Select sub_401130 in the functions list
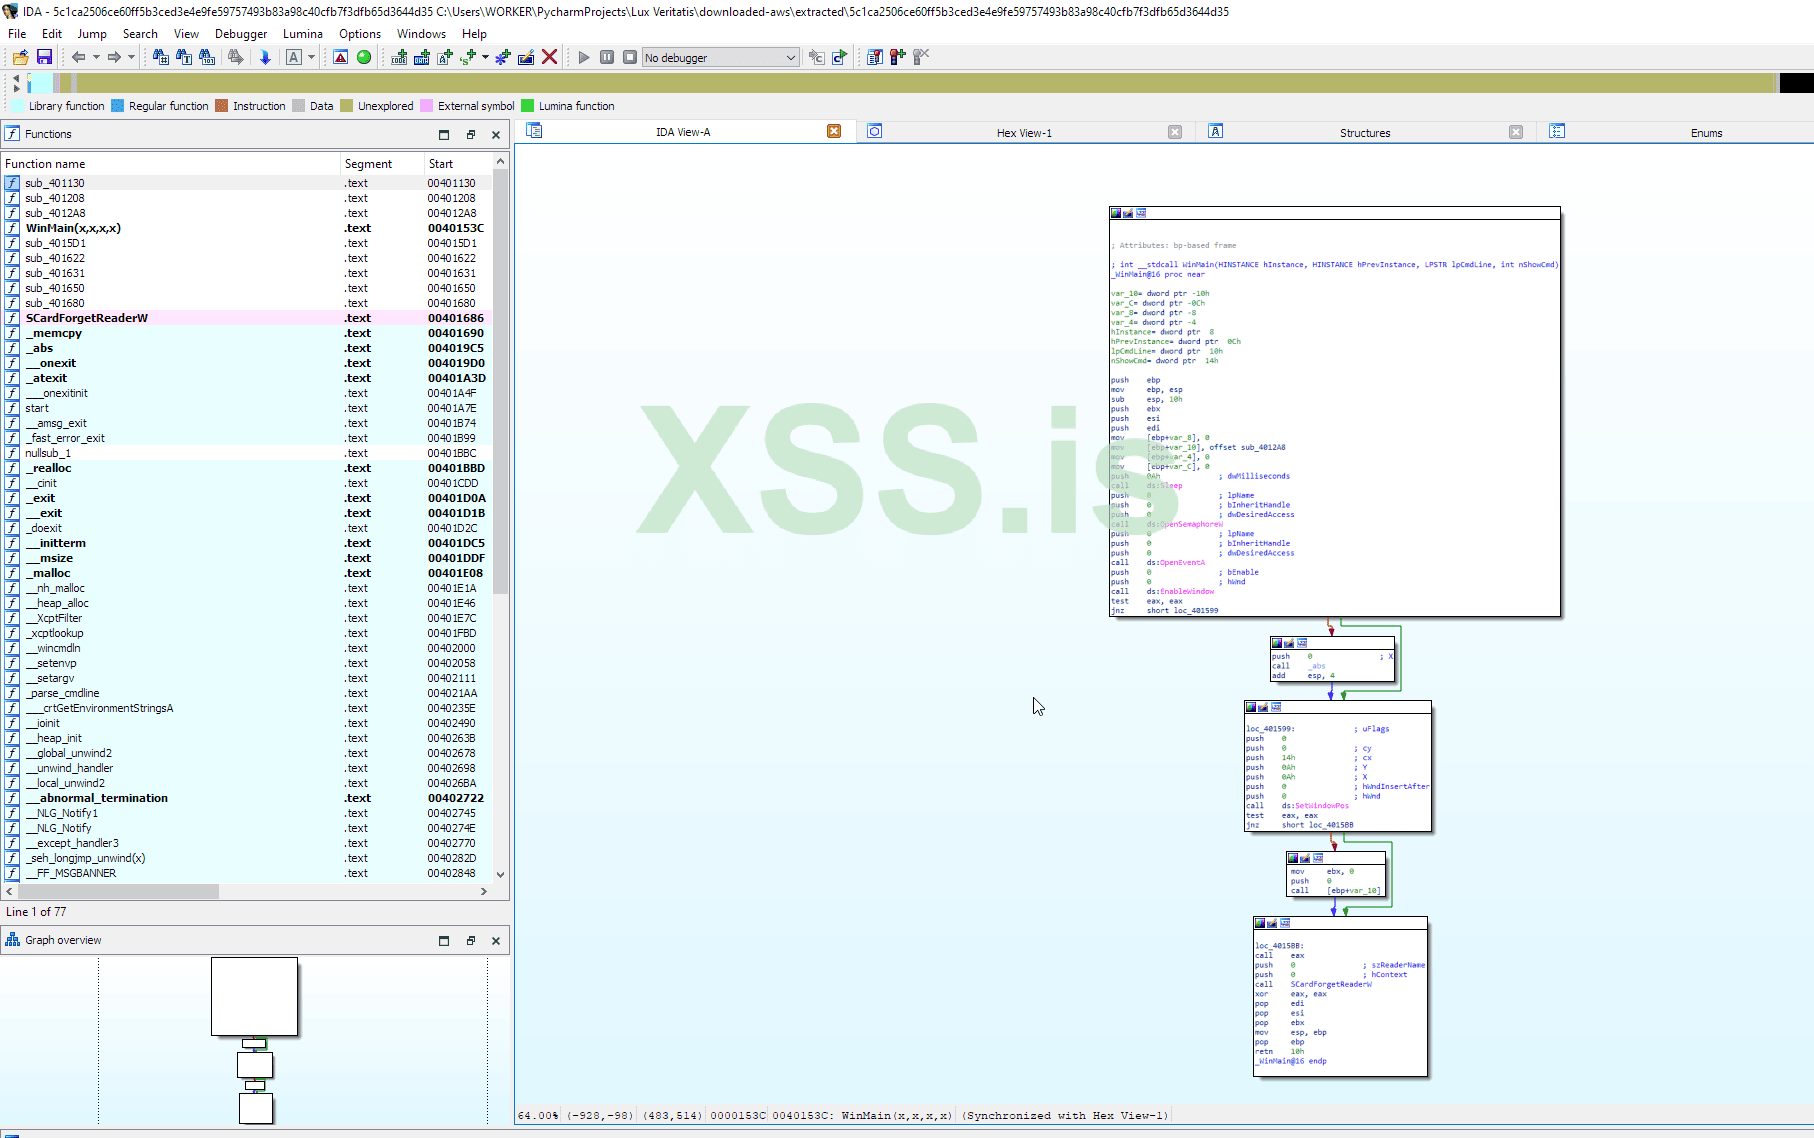Screen dimensions: 1814x1138 (247, 183)
